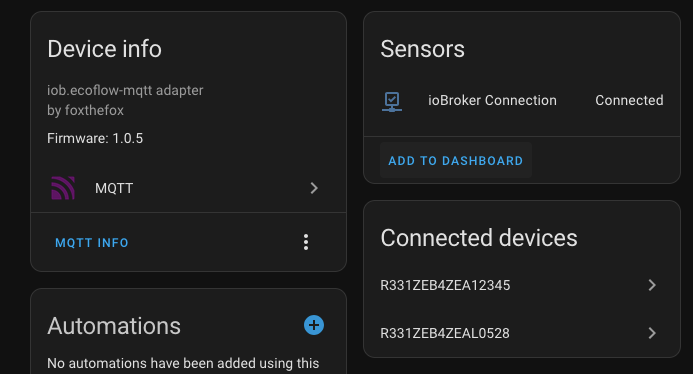This screenshot has width=693, height=374.
Task: Open the three-dot overflow menu in Device info
Action: [x=306, y=242]
